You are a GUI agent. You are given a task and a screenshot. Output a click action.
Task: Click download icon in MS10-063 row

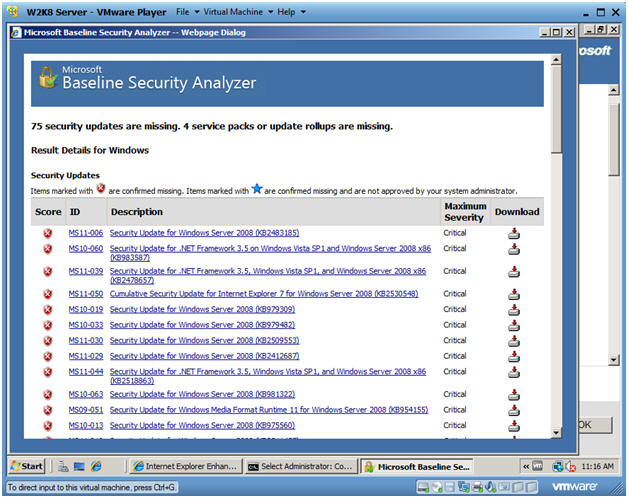click(x=514, y=395)
